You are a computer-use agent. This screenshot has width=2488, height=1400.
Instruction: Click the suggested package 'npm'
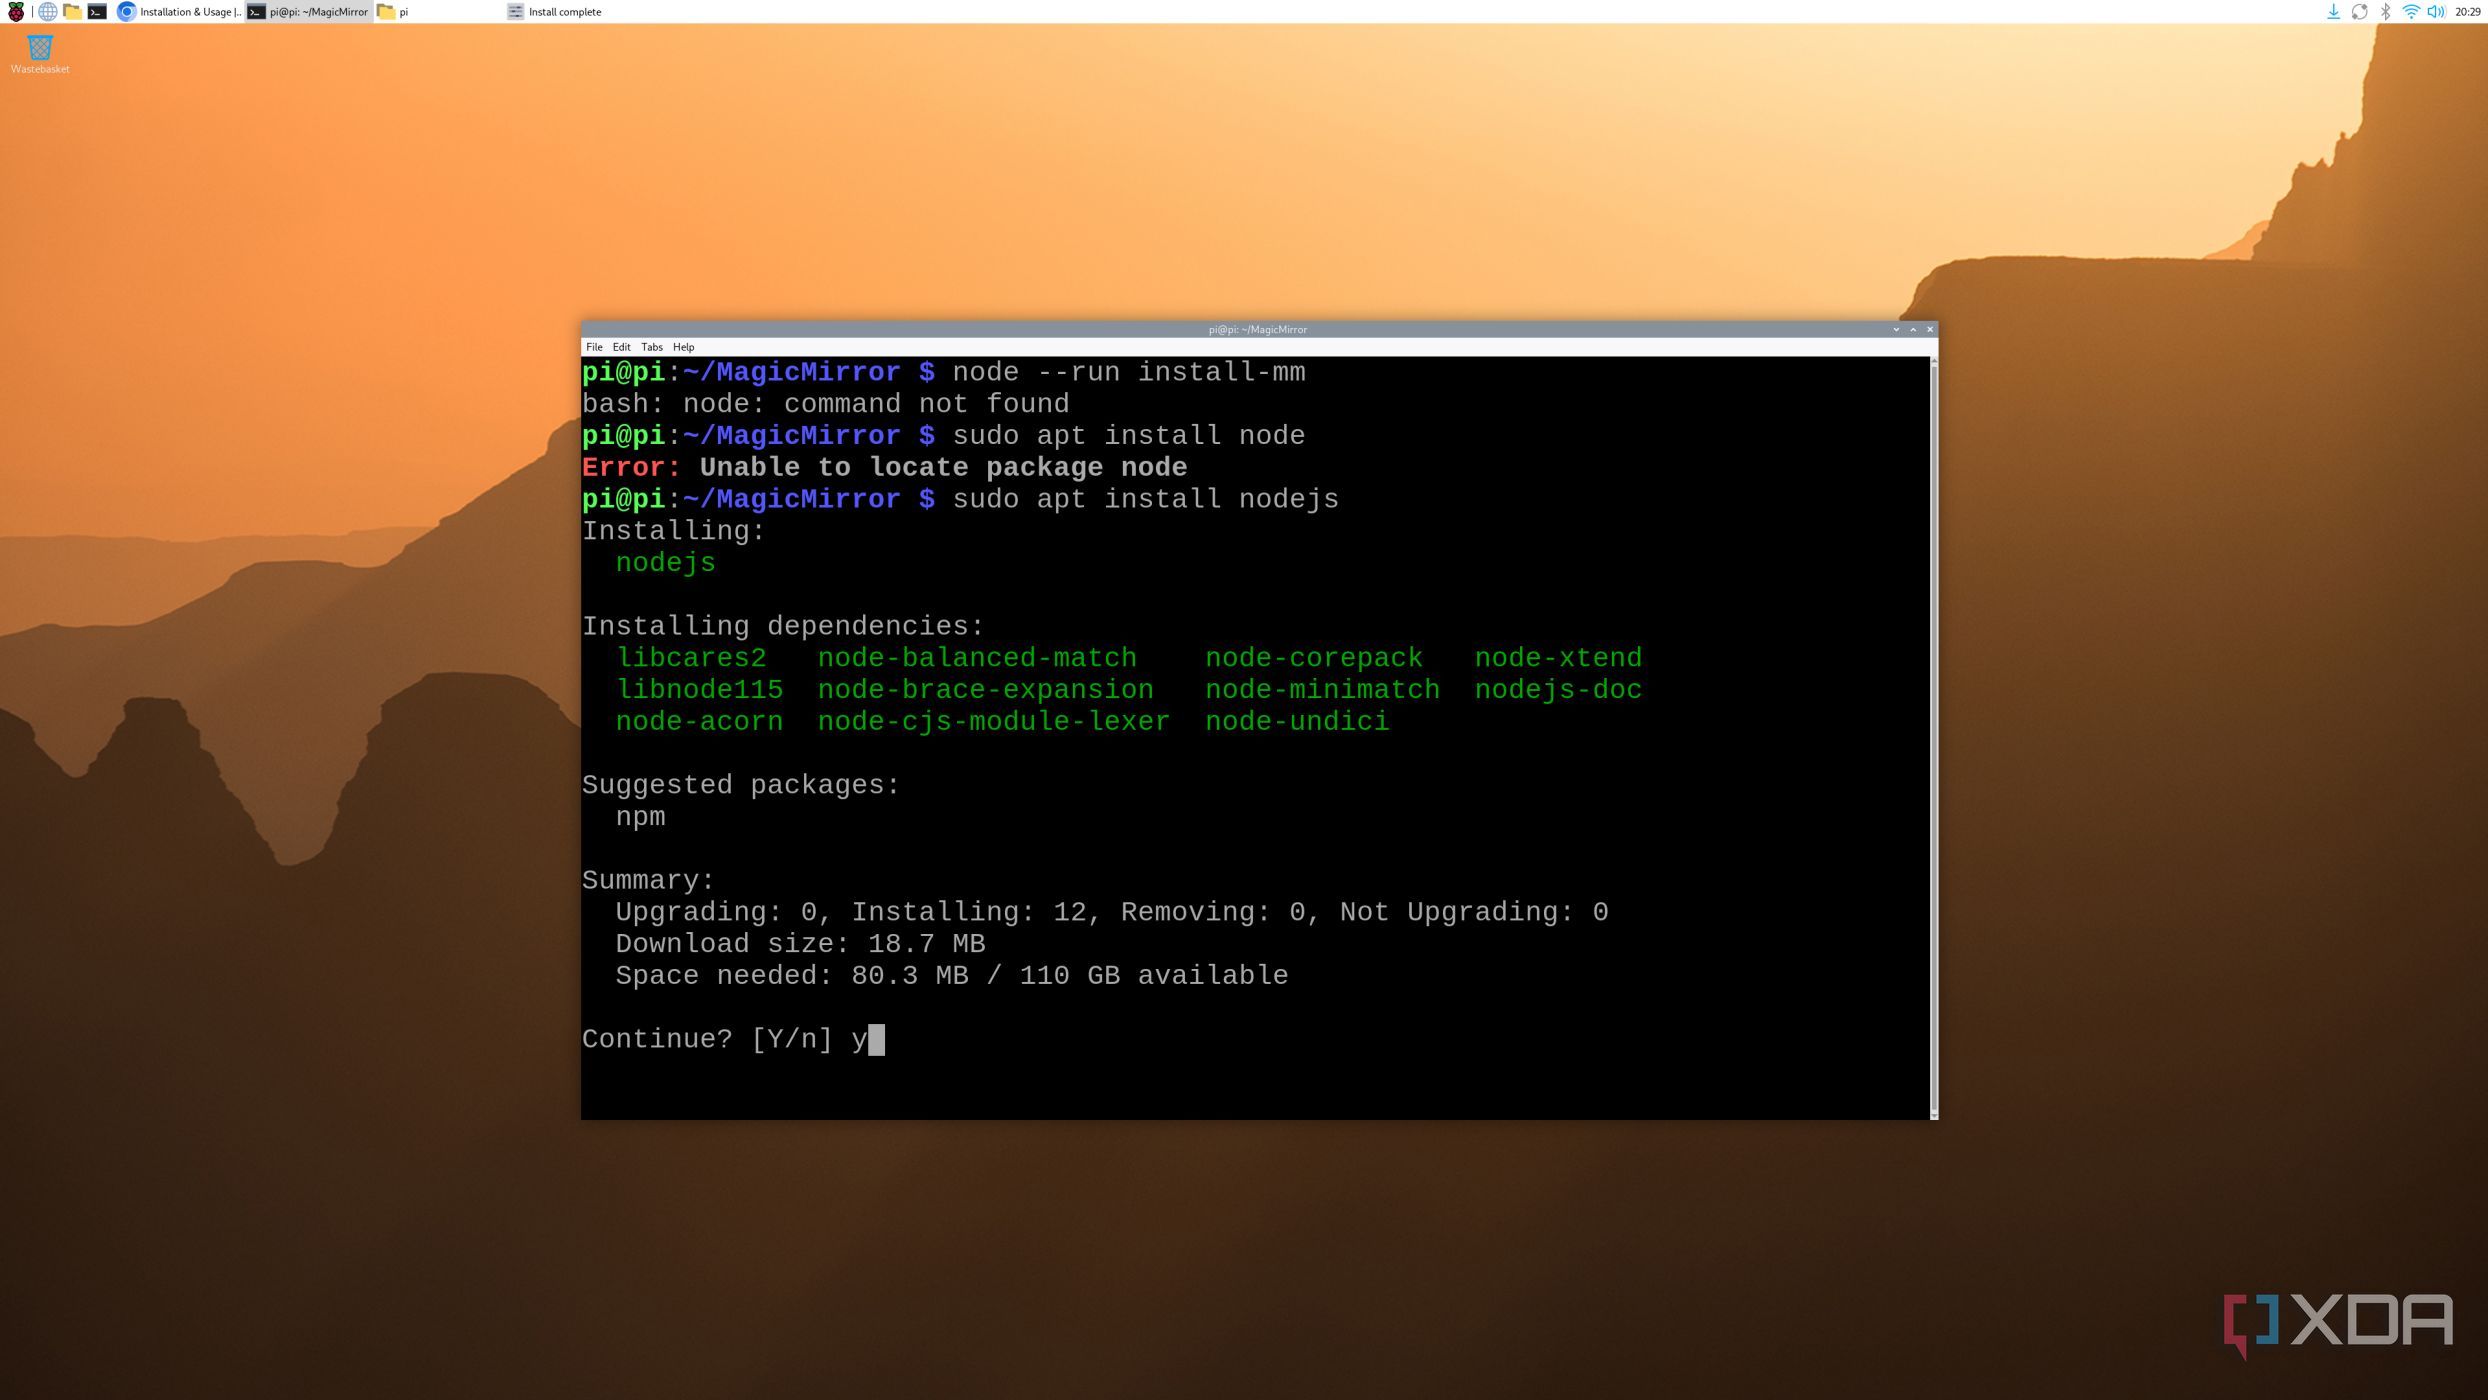pos(640,817)
